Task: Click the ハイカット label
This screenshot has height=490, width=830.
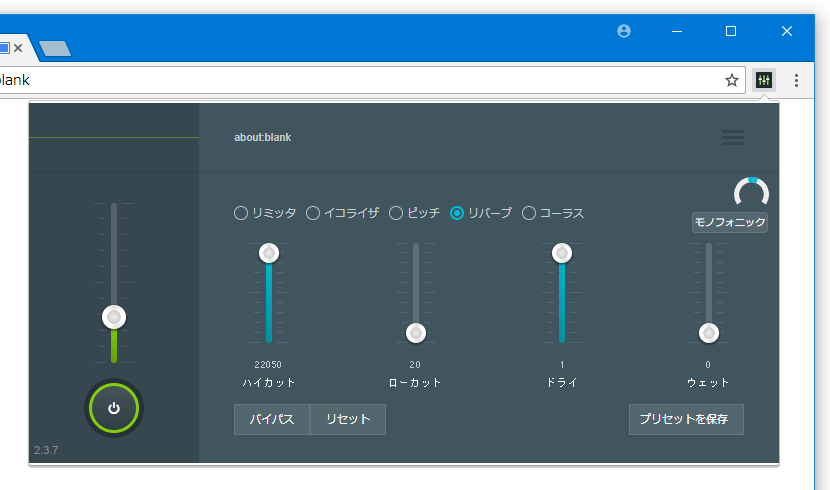Action: [269, 383]
